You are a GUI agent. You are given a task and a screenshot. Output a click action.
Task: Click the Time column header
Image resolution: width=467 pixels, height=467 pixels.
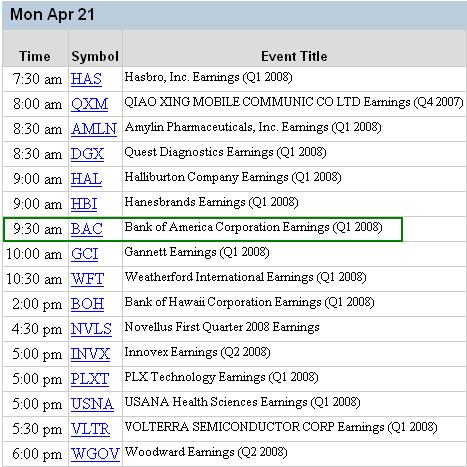coord(35,56)
